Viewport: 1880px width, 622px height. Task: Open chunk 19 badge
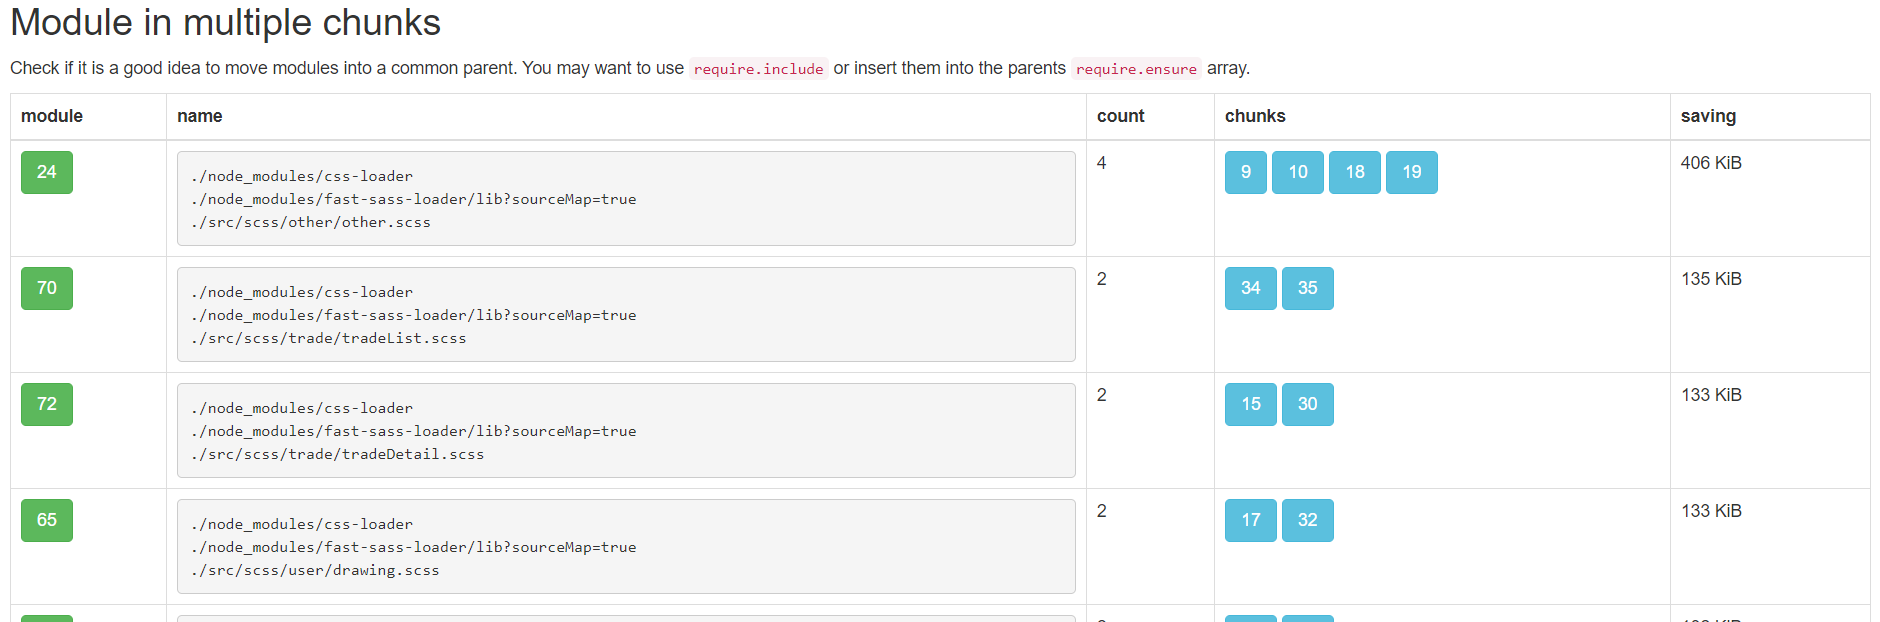[1412, 172]
